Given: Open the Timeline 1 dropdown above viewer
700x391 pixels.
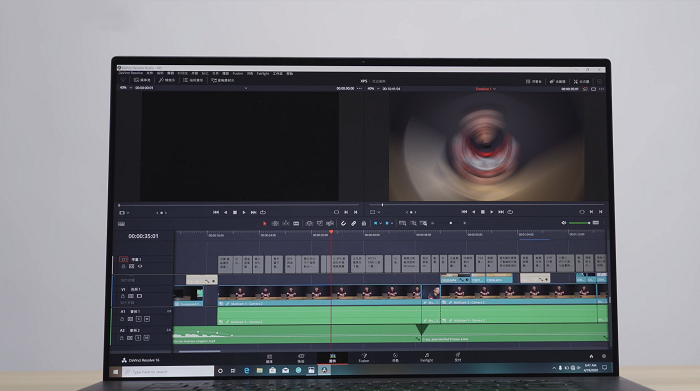Looking at the screenshot, I should pyautogui.click(x=486, y=89).
